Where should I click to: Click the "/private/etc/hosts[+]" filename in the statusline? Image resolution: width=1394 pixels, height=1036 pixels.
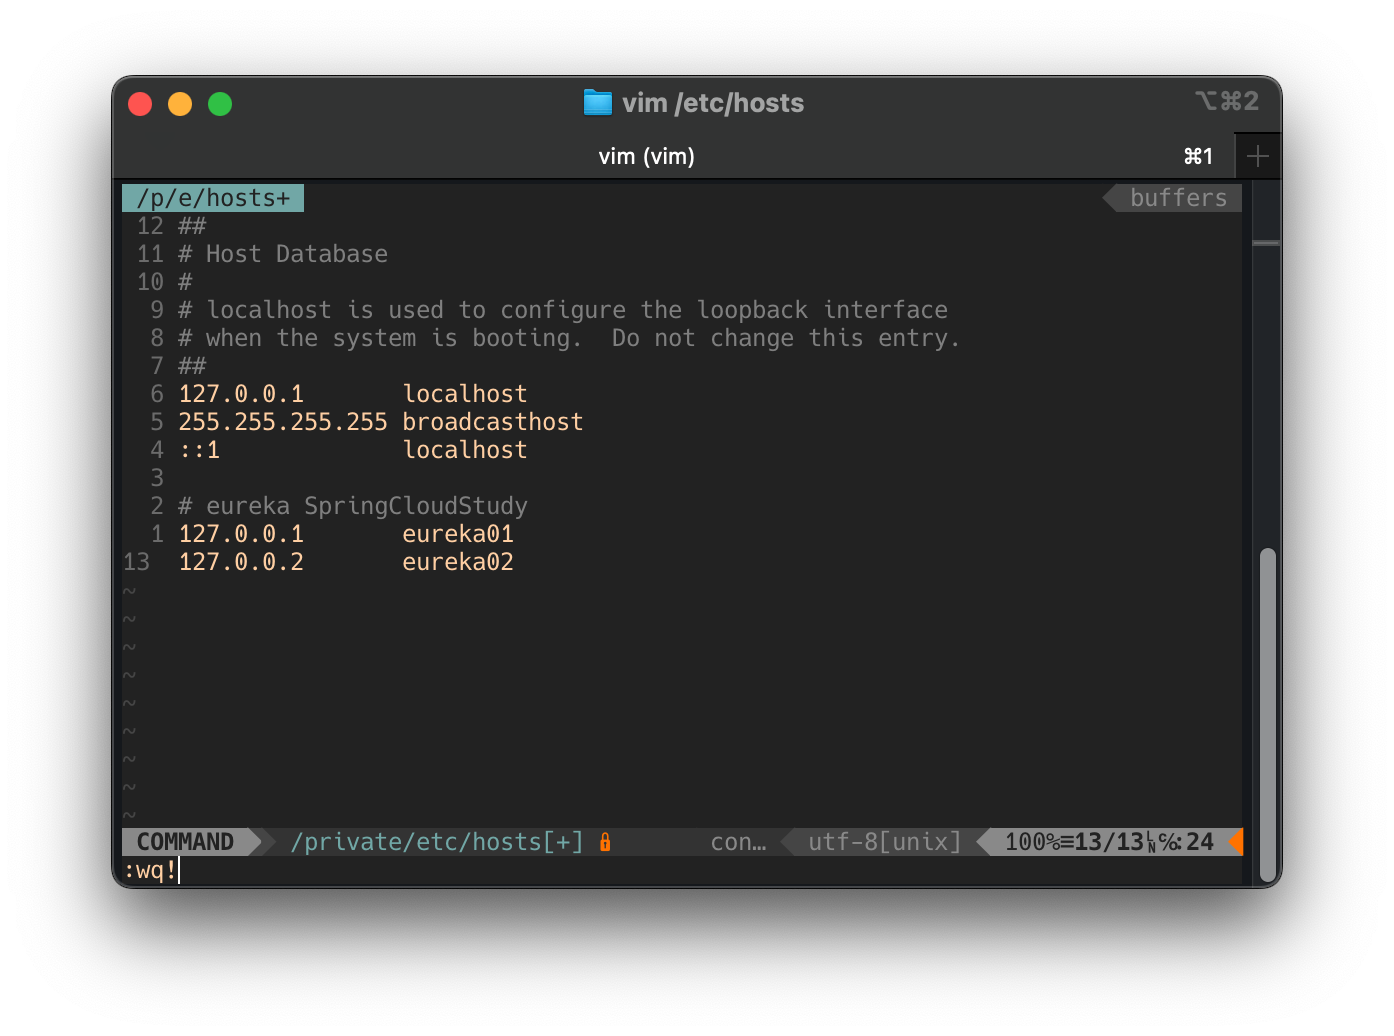pos(437,841)
